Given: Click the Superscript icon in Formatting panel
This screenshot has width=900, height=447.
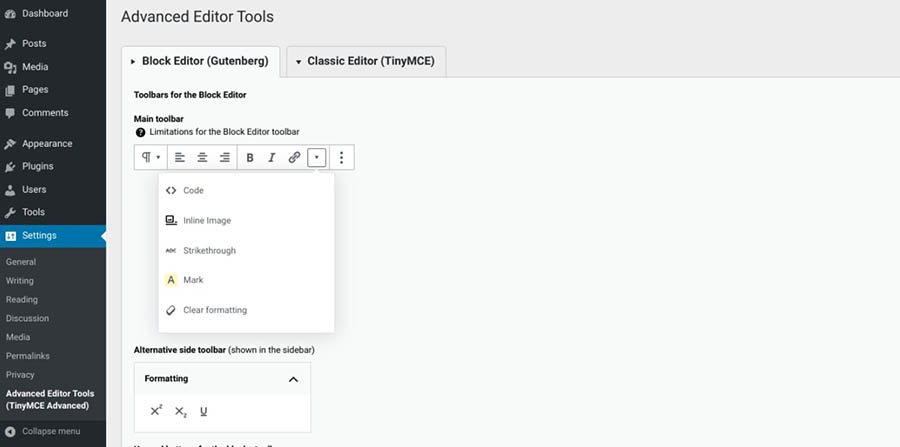Looking at the screenshot, I should click(x=156, y=411).
